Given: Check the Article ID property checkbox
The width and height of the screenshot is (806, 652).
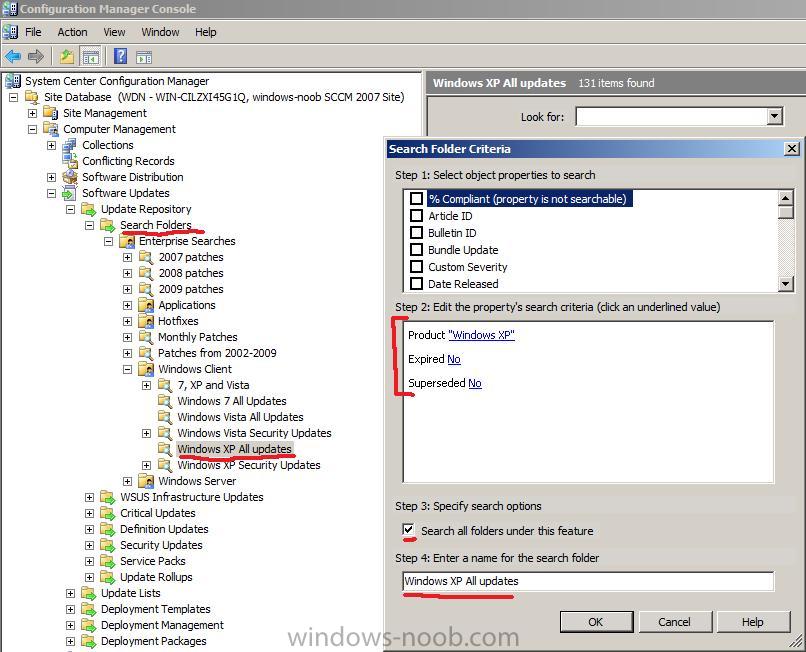Looking at the screenshot, I should click(x=416, y=215).
